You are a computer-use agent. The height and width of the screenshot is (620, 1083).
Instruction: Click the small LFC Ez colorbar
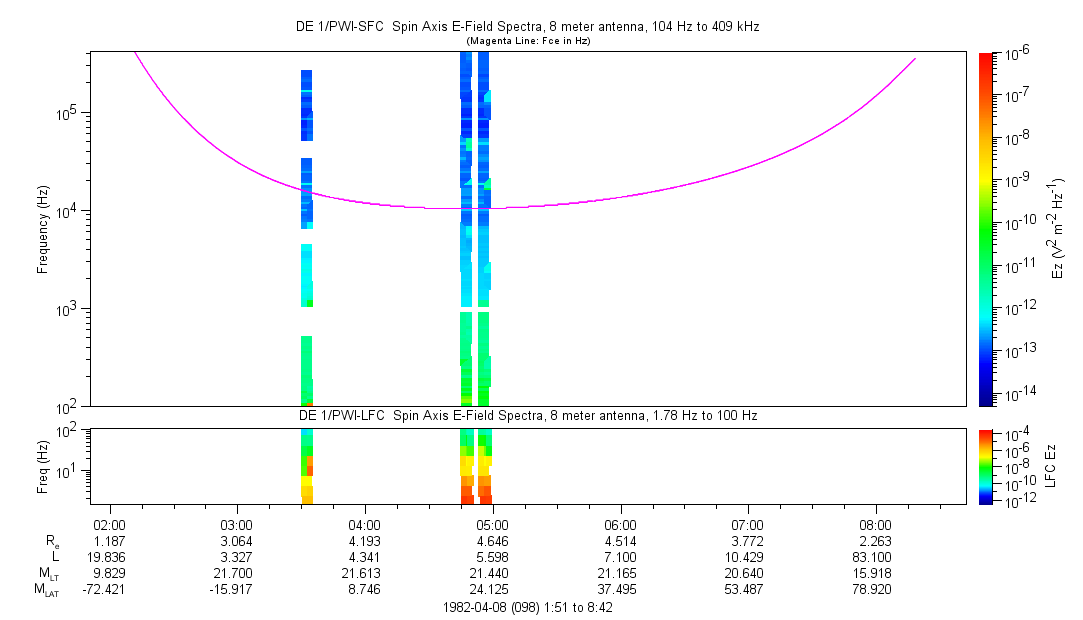(x=986, y=467)
